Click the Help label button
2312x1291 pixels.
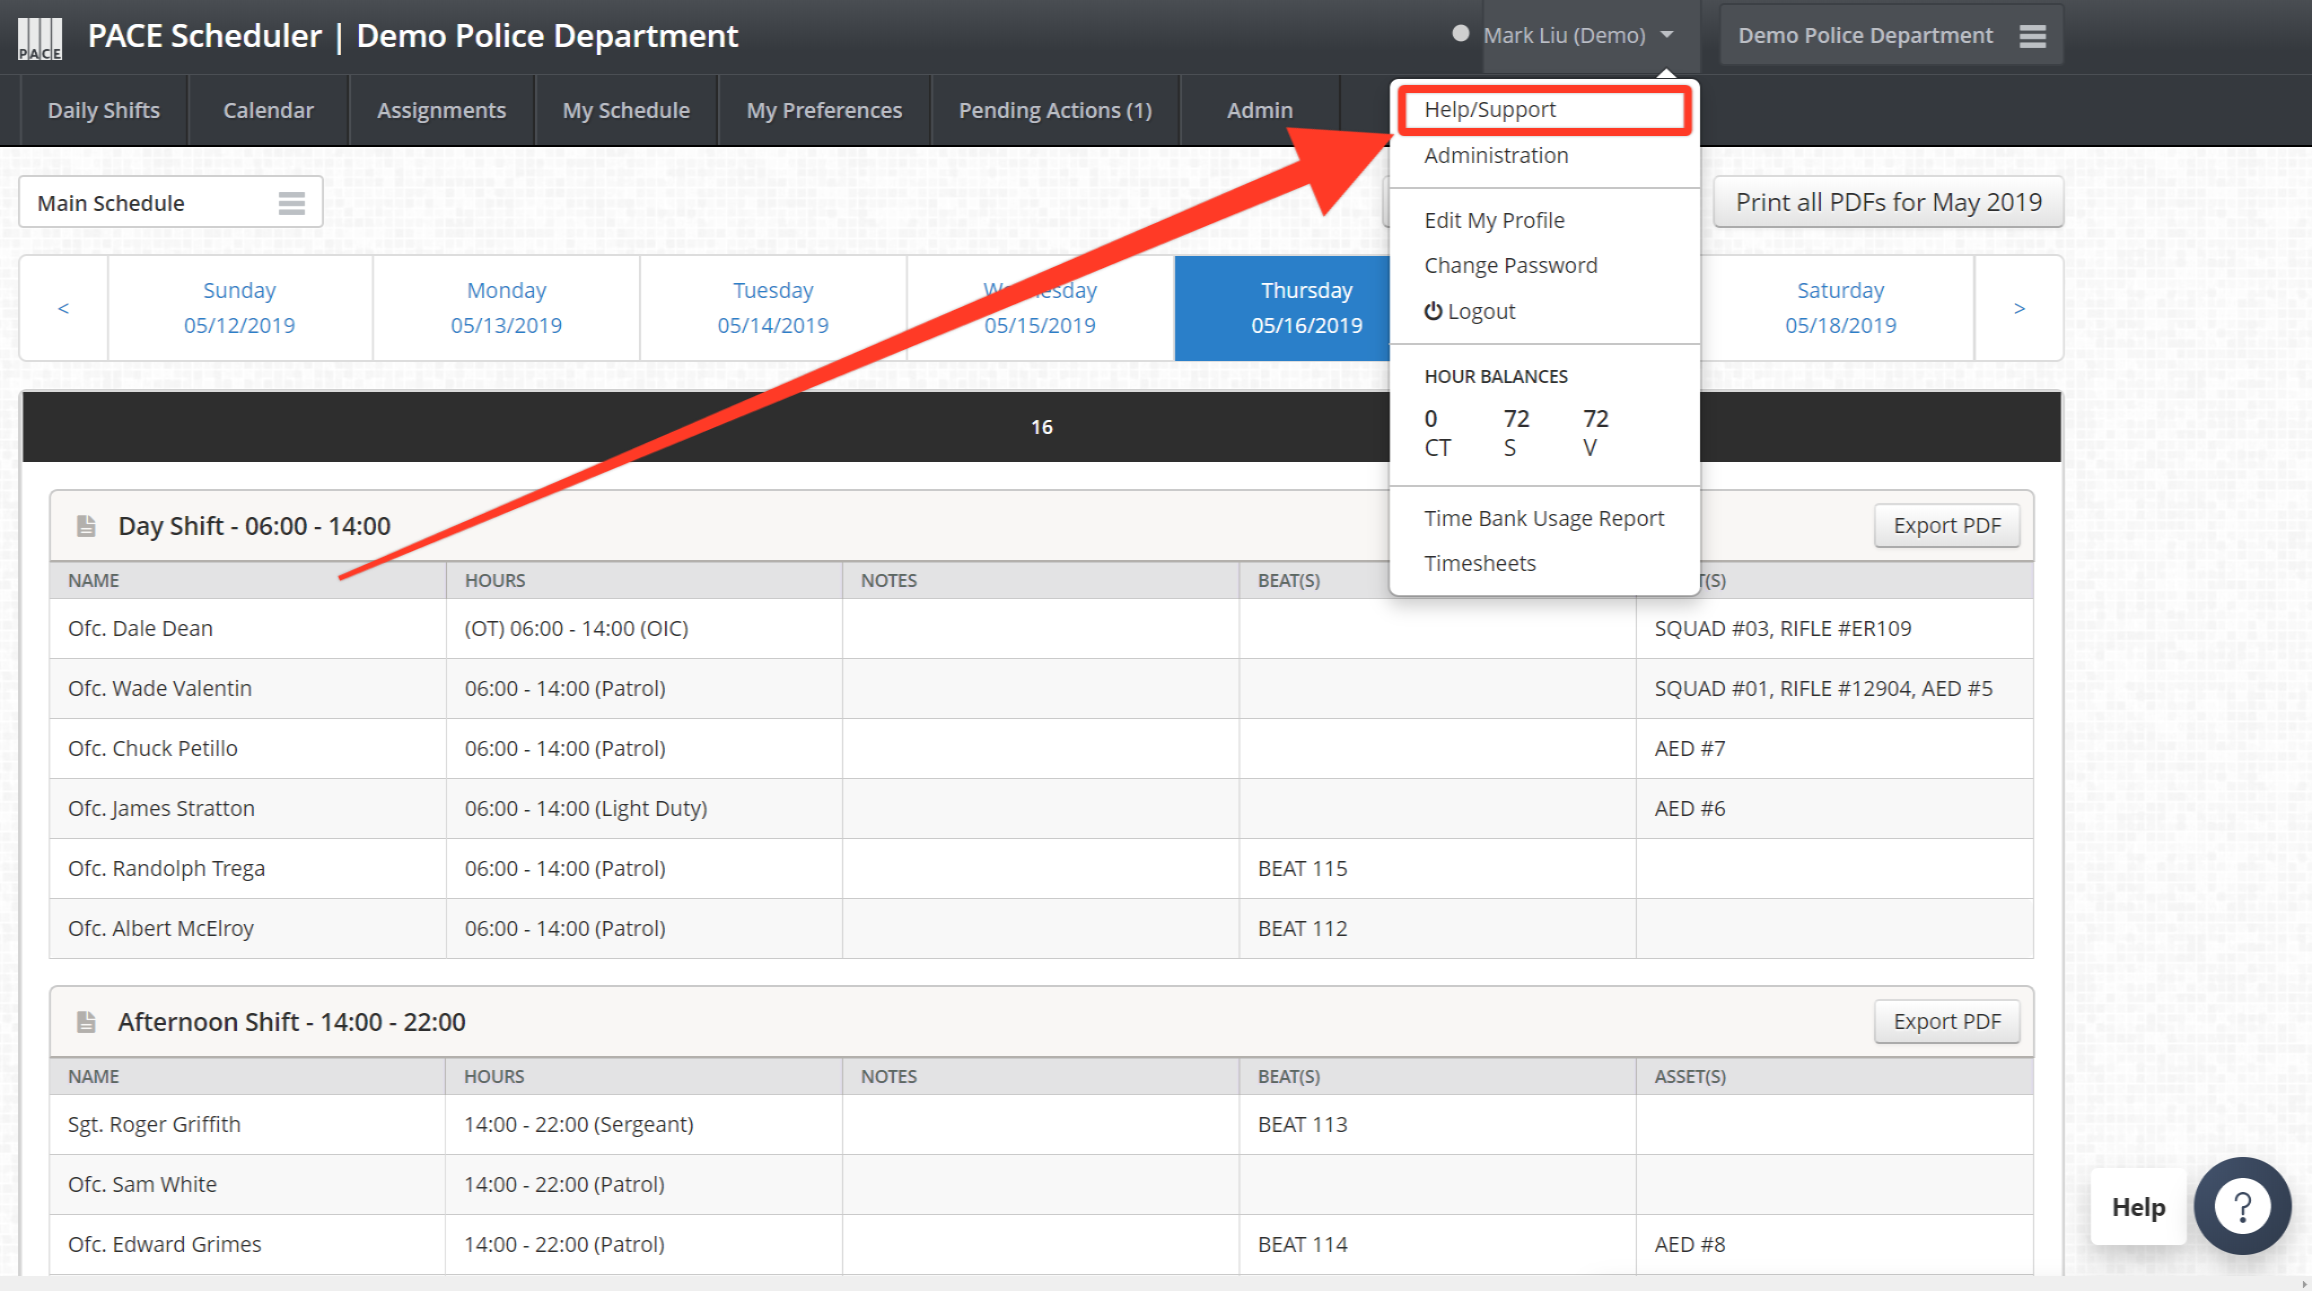click(x=2138, y=1207)
